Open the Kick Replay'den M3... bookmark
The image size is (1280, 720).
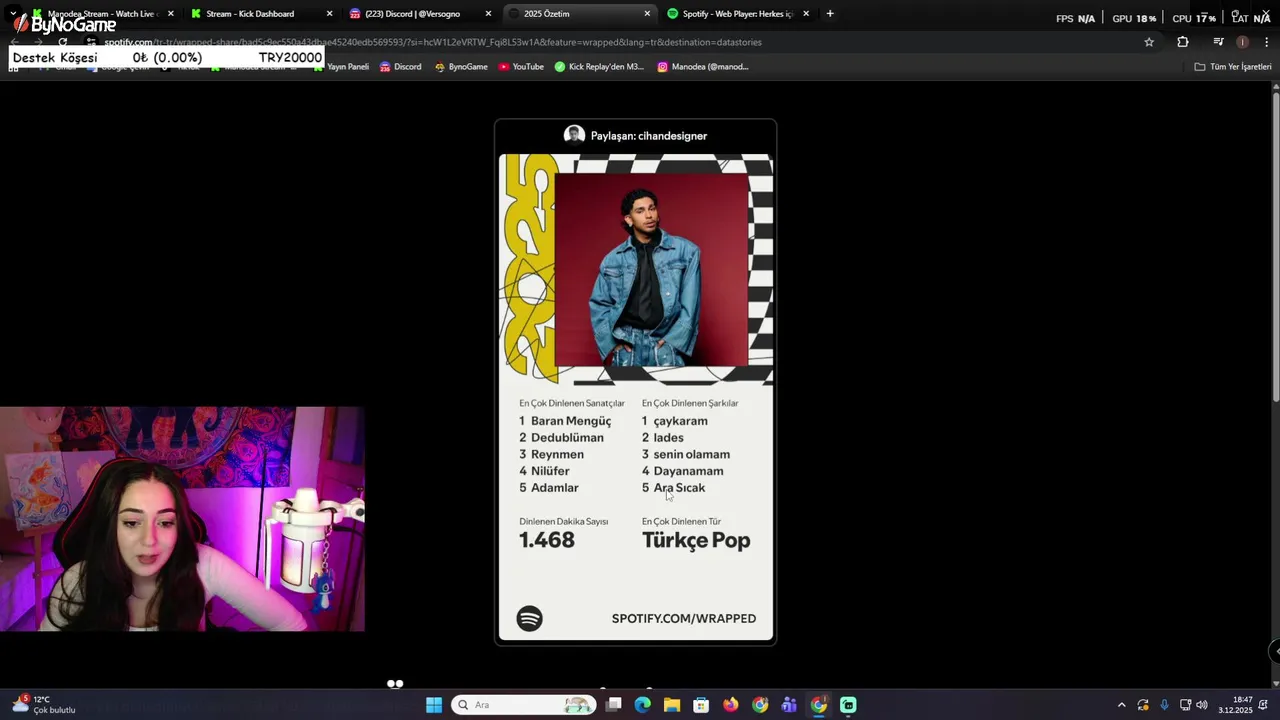599,67
